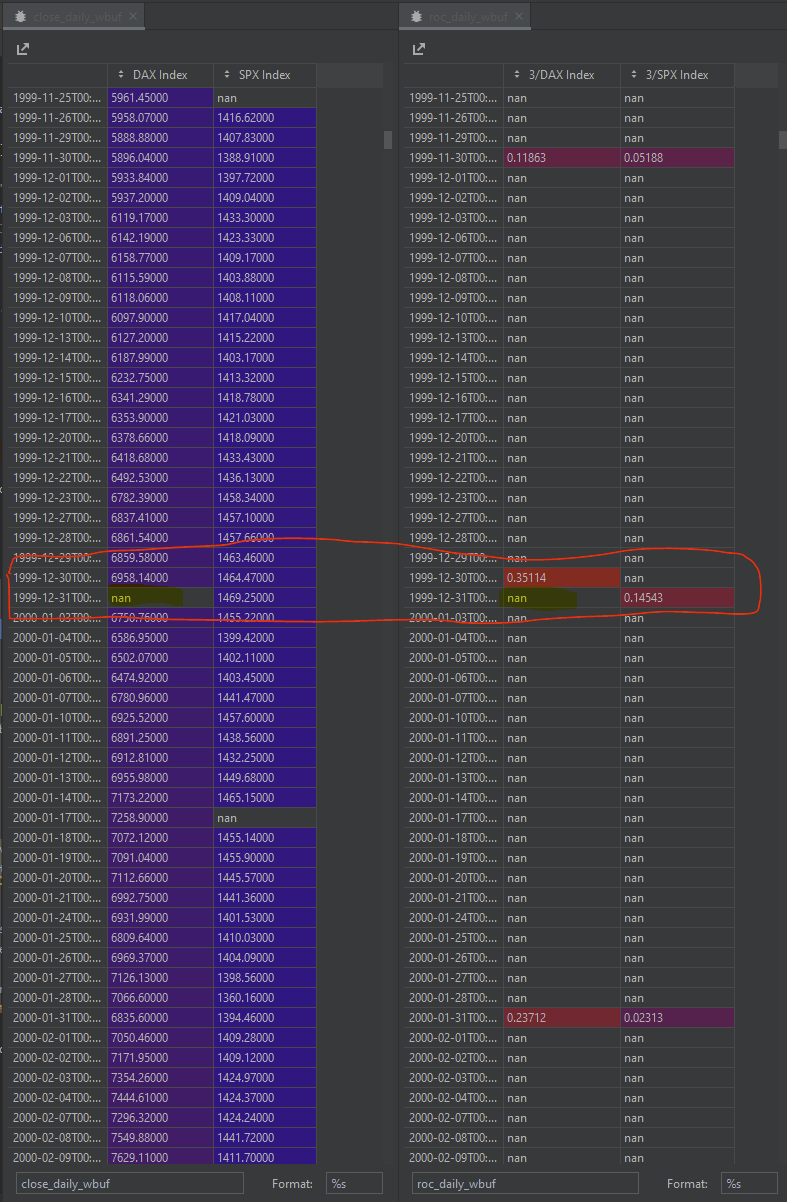
Task: Select DAX cell 6958.14000
Action: [160, 578]
